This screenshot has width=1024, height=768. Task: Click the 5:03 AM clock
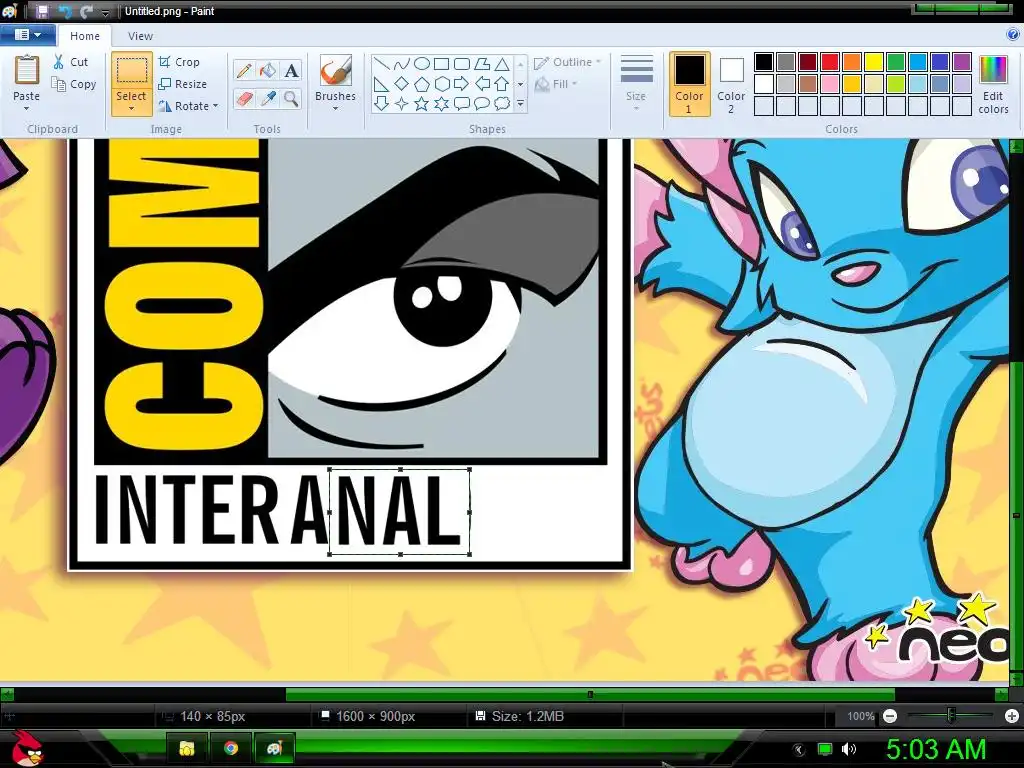coord(936,749)
